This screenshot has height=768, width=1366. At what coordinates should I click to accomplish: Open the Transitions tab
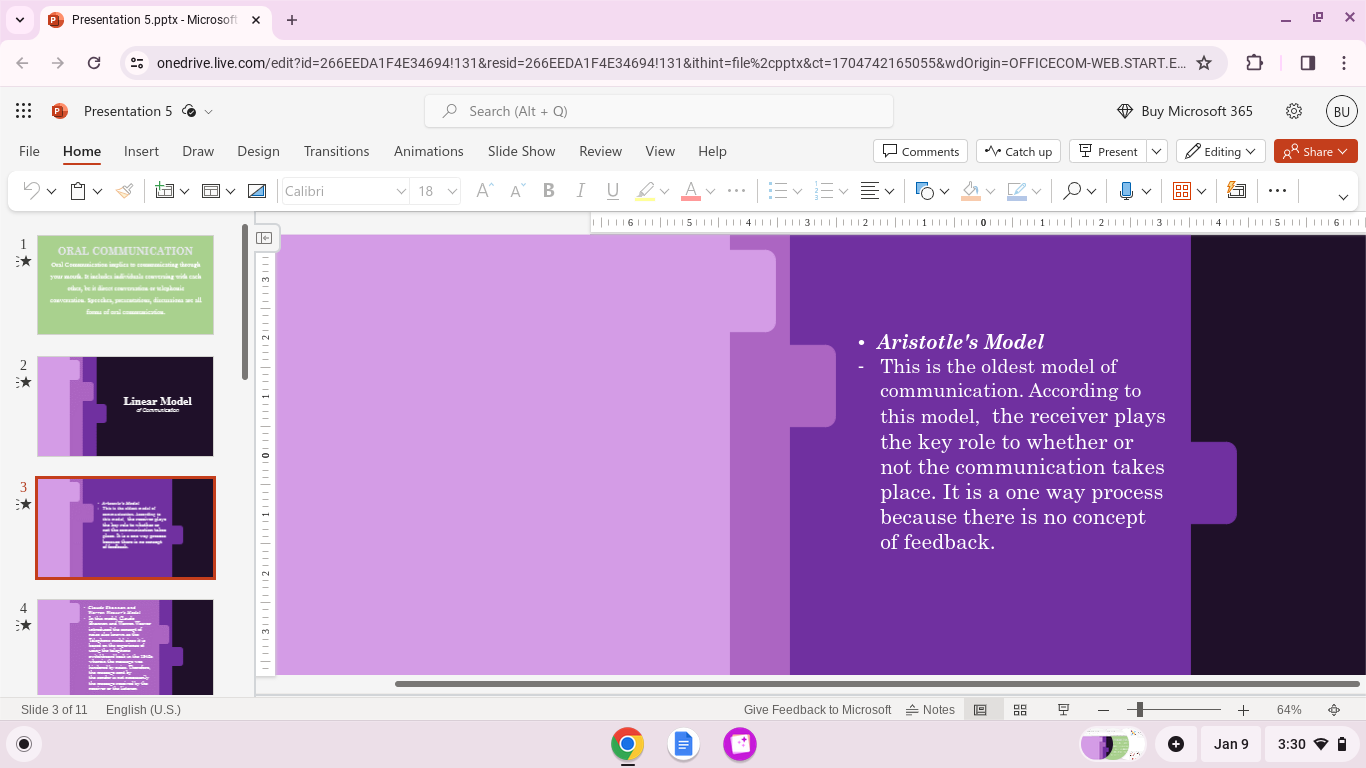[x=336, y=152]
